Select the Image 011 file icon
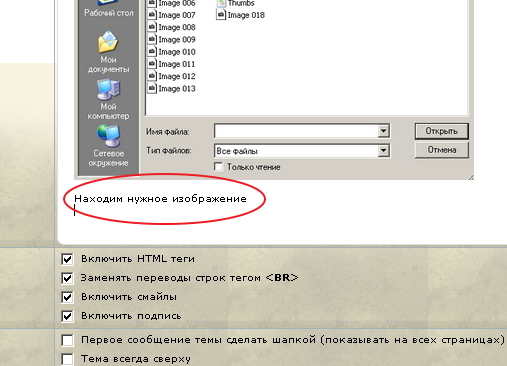 point(152,64)
